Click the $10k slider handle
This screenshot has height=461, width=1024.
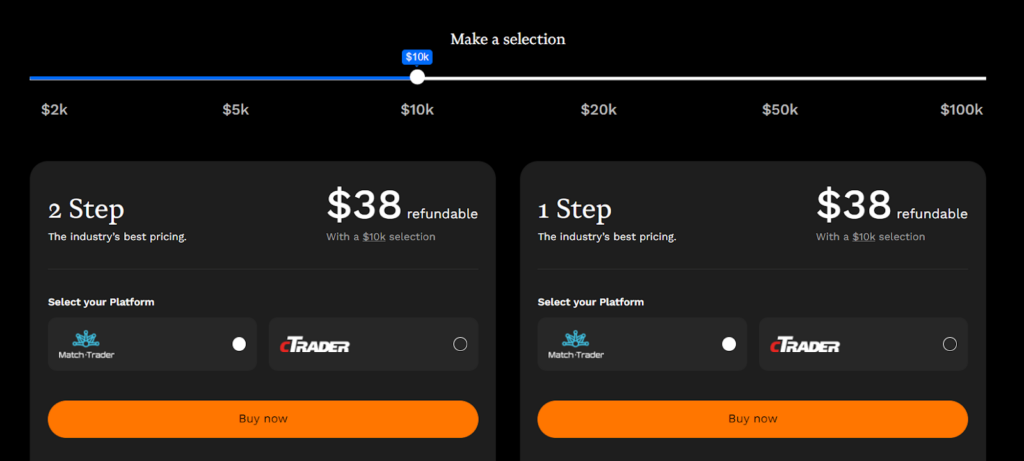point(417,77)
